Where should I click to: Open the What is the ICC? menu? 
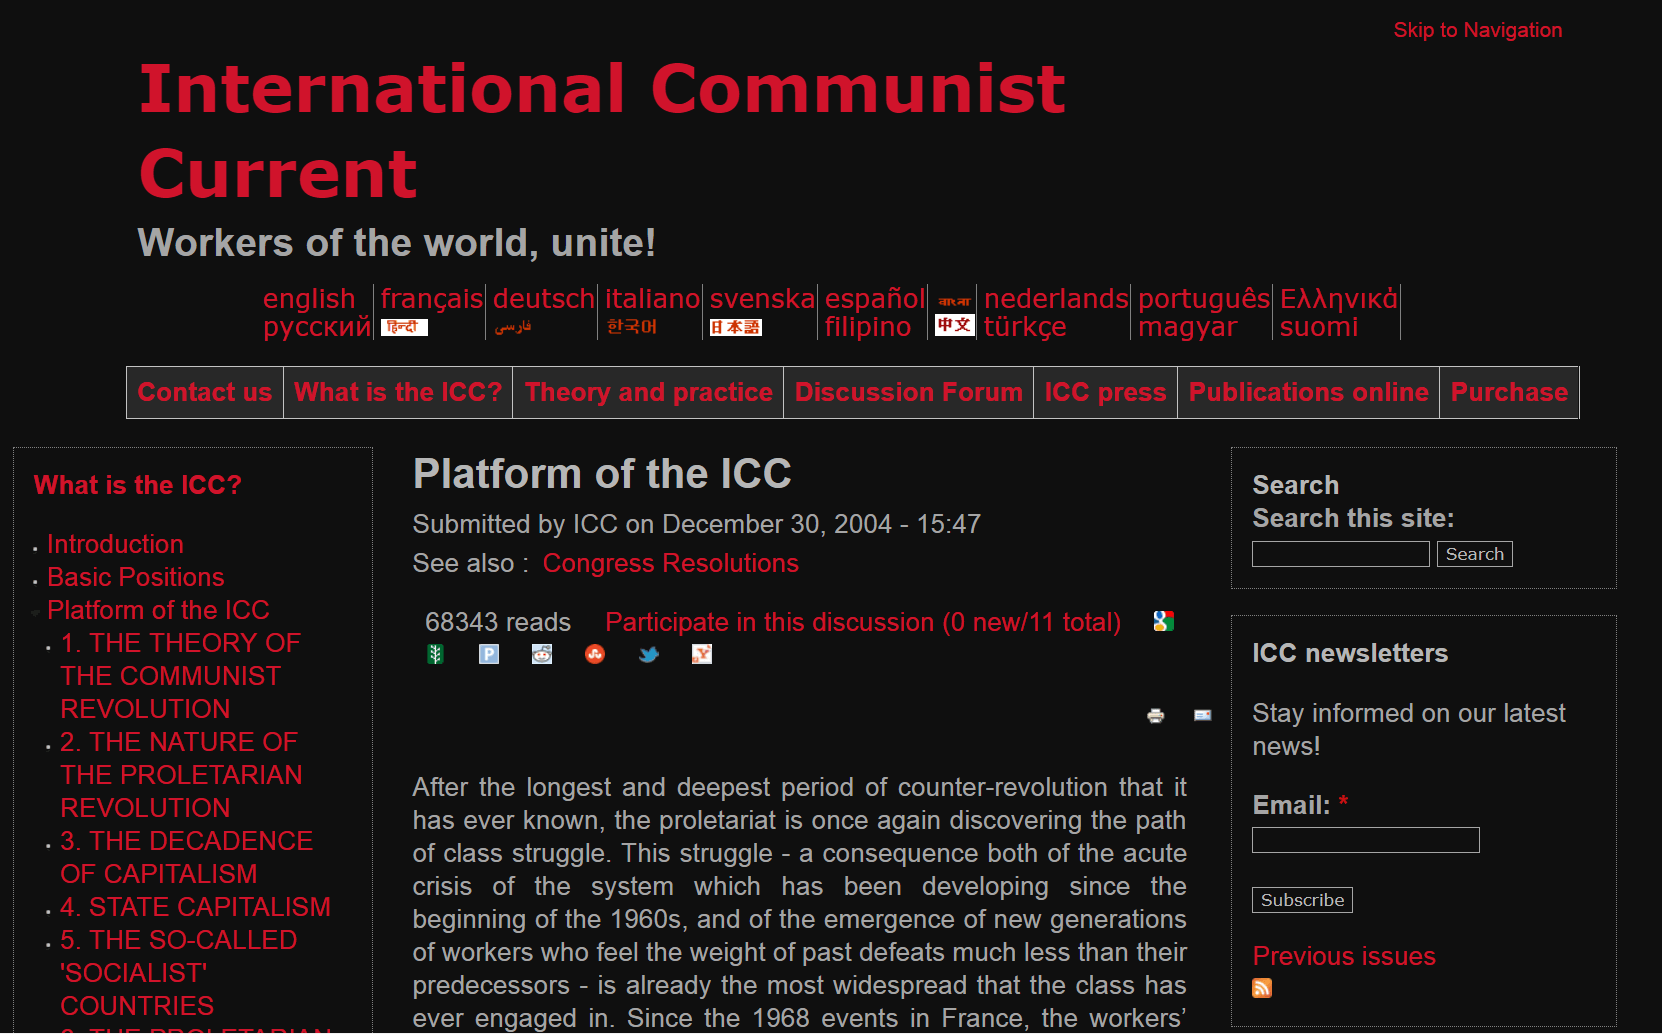click(398, 392)
